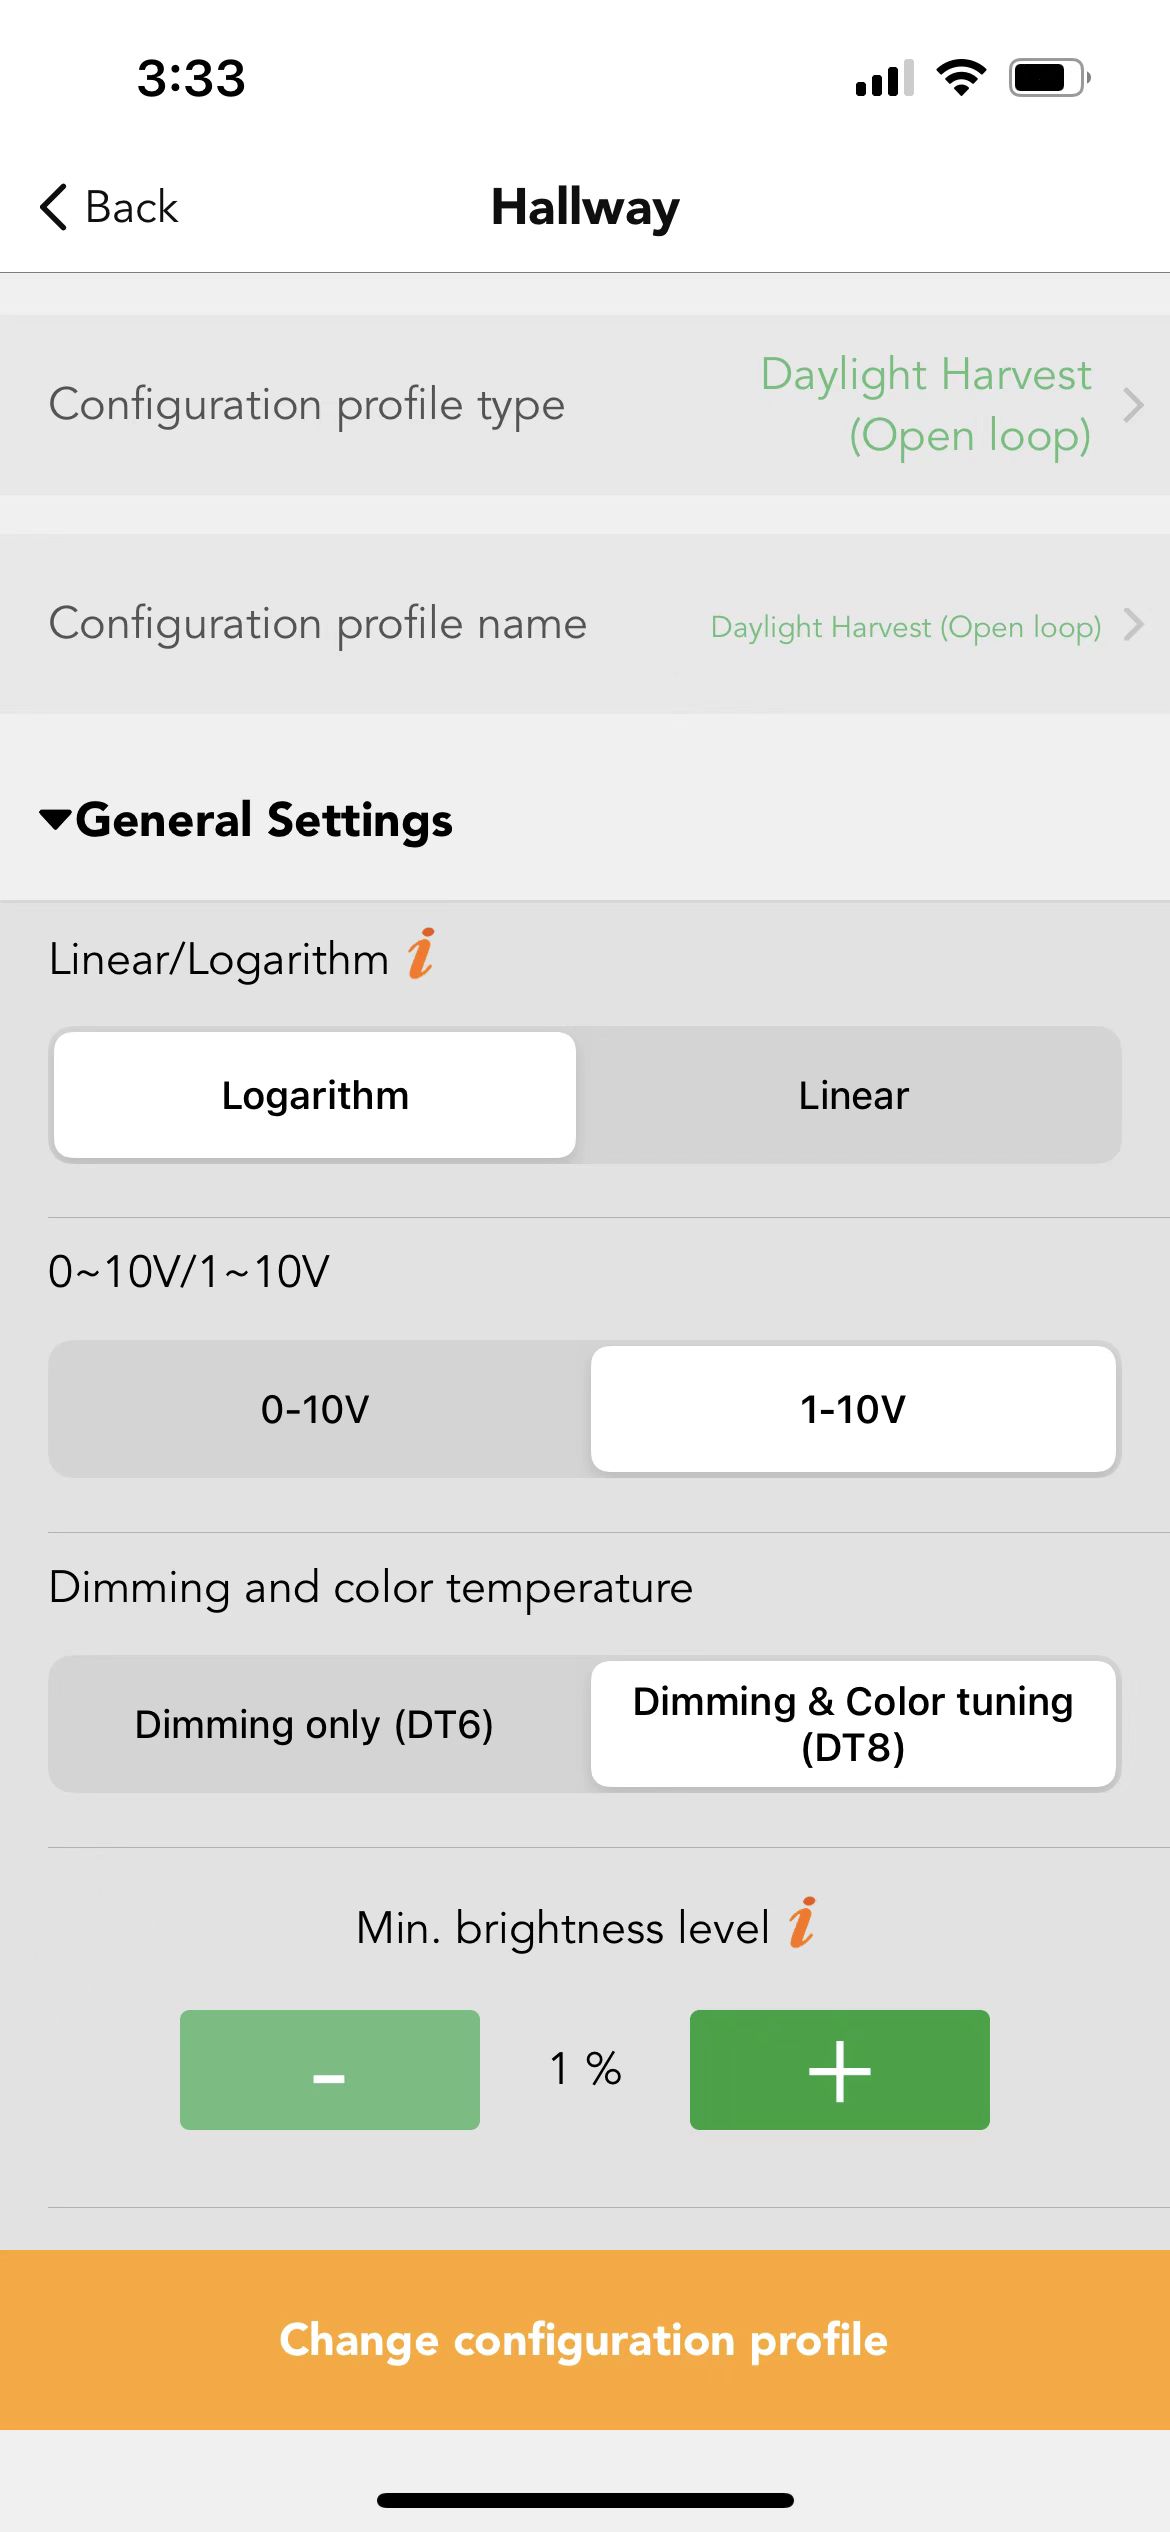This screenshot has width=1170, height=2532.
Task: Tap the Linear/Logarithm info icon
Action: [x=421, y=953]
